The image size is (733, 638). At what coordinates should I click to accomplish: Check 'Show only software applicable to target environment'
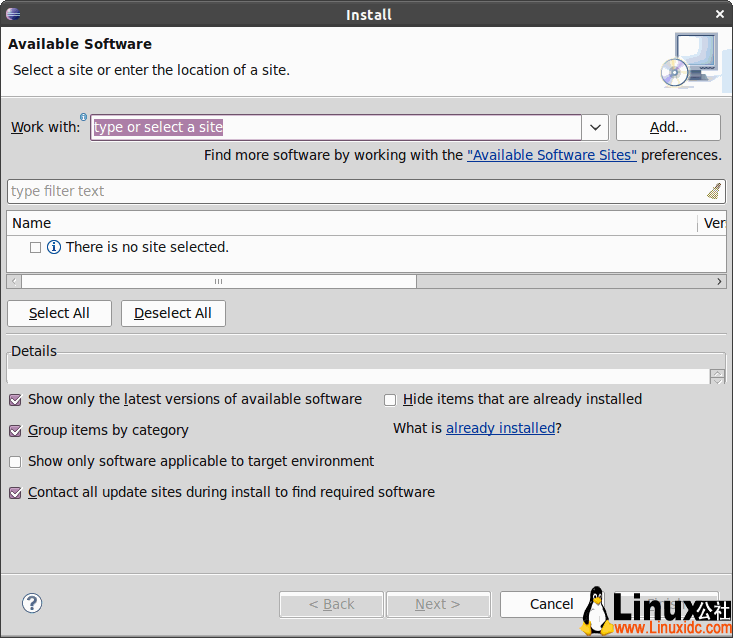click(x=15, y=461)
